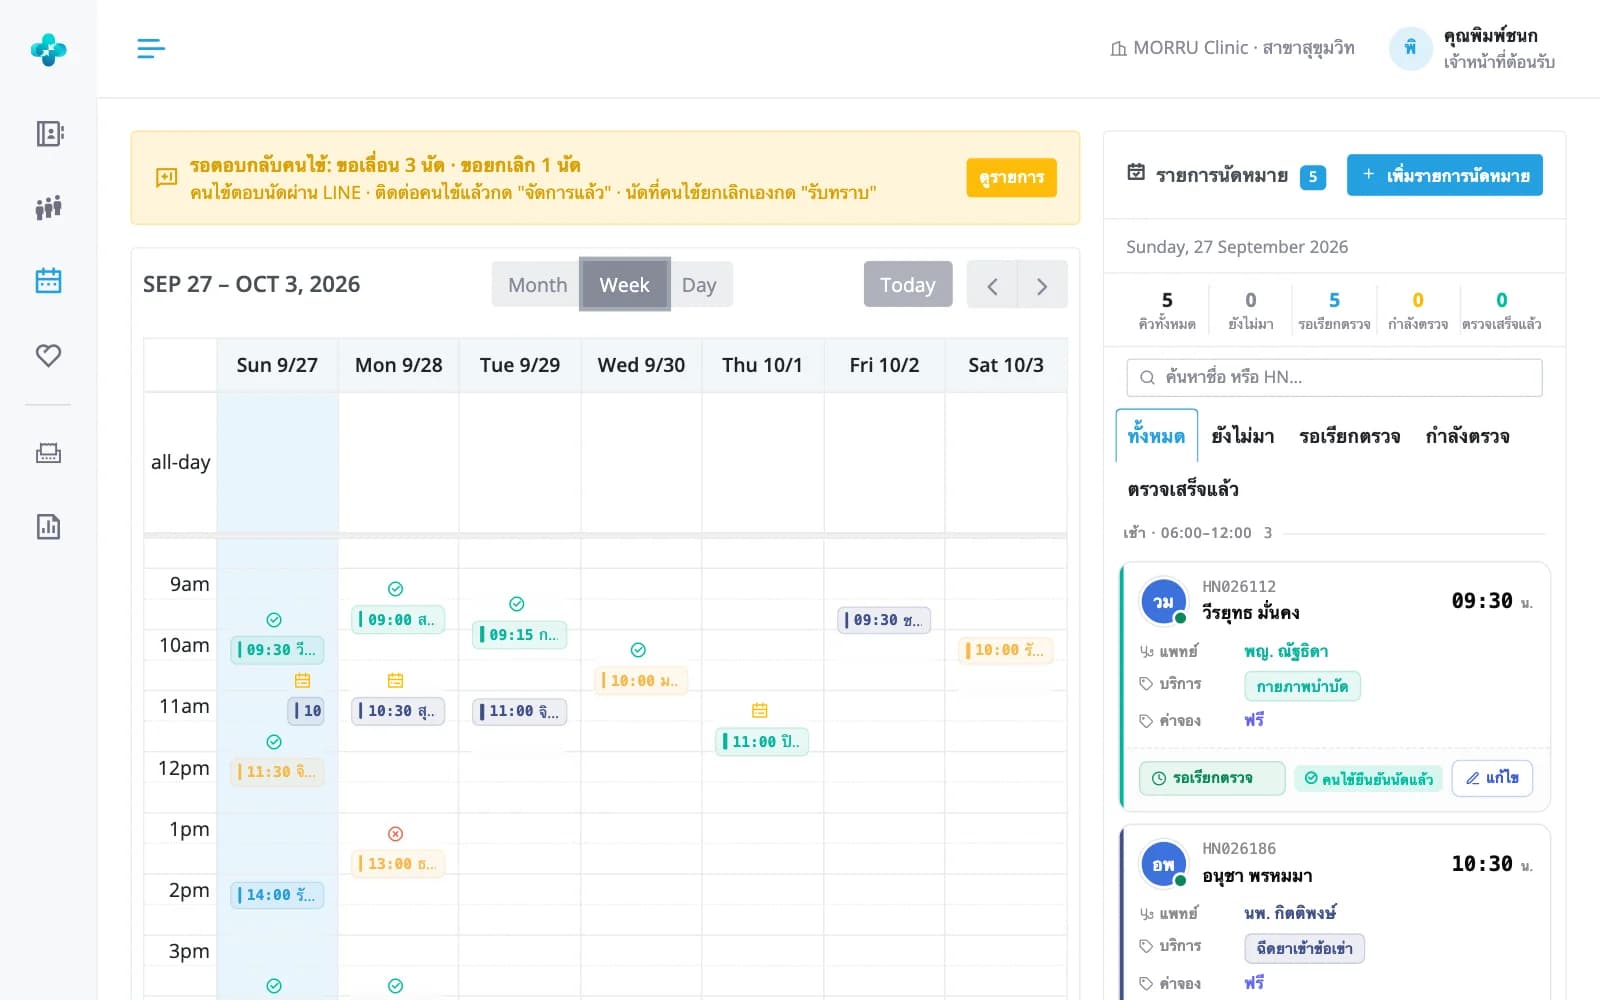This screenshot has height=1000, width=1600.
Task: Switch calendar to Week view
Action: pos(624,285)
